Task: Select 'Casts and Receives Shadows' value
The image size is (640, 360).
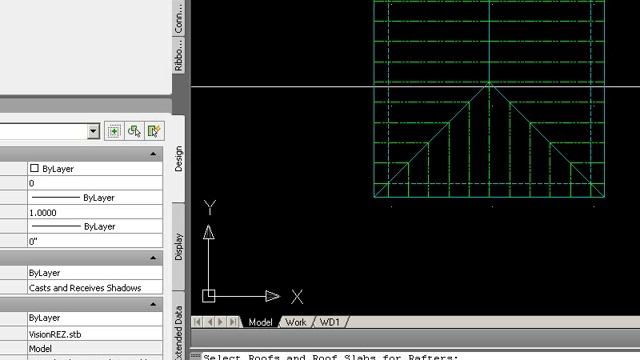Action: (x=95, y=288)
